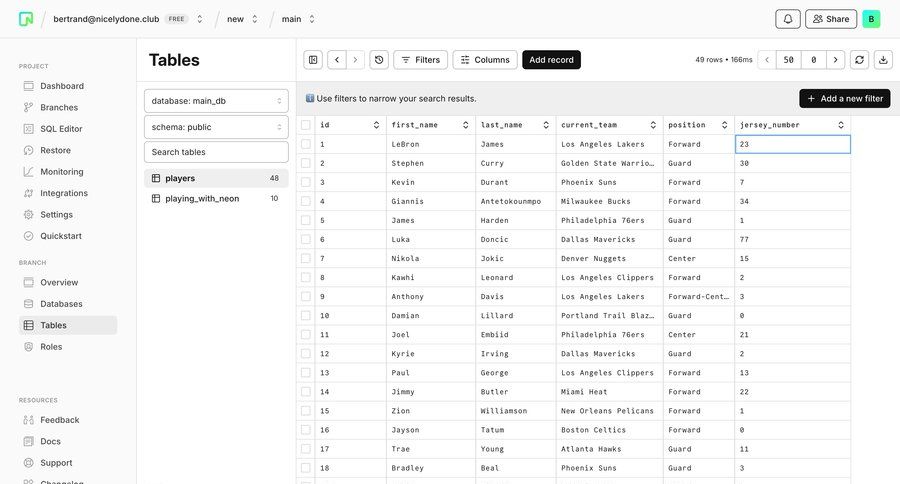Viewport: 900px width, 484px height.
Task: Sort by jersey_number column header arrows
Action: [841, 125]
